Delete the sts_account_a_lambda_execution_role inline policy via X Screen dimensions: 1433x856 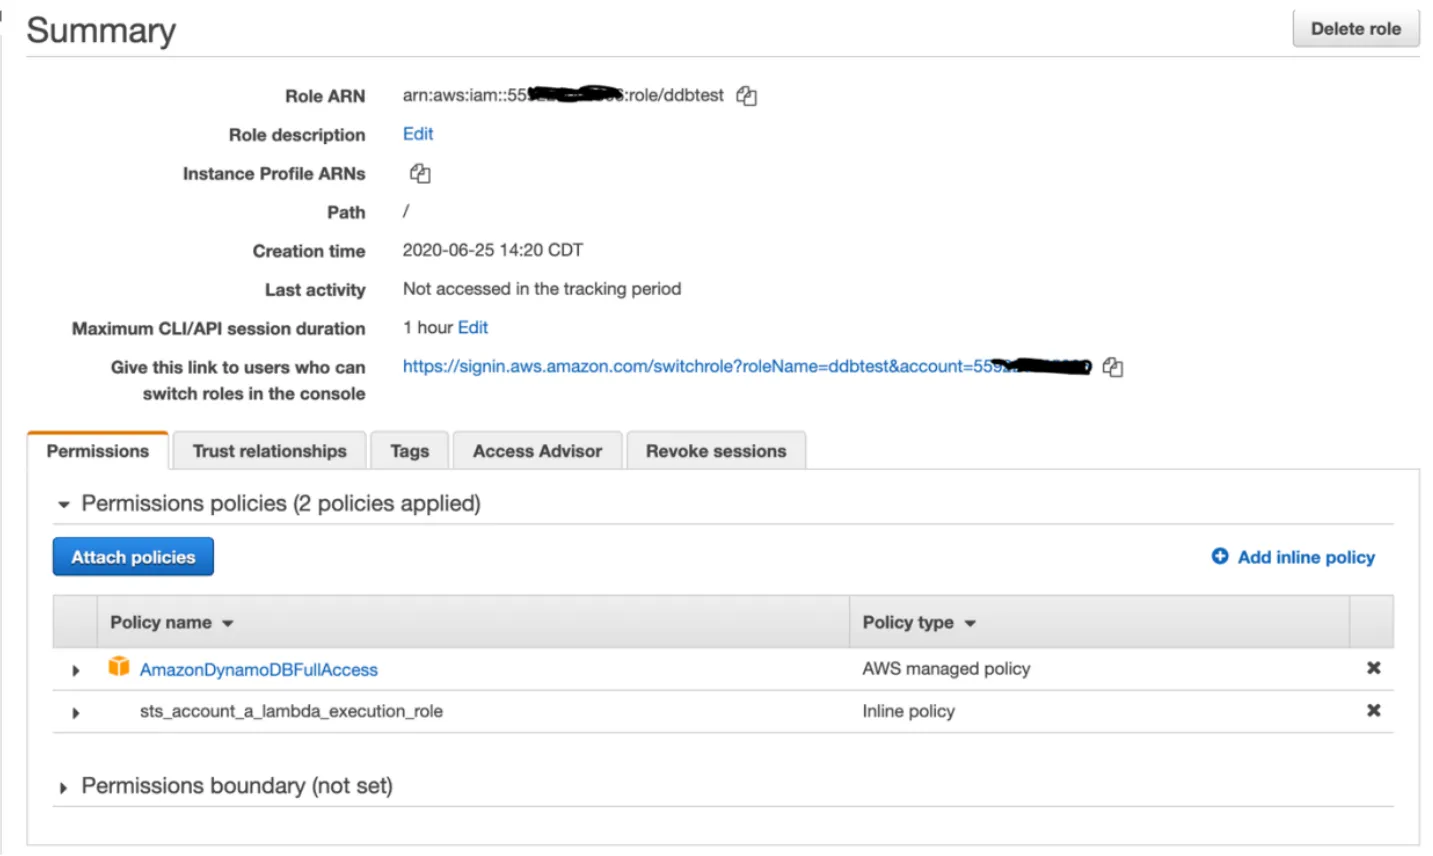[x=1373, y=711]
